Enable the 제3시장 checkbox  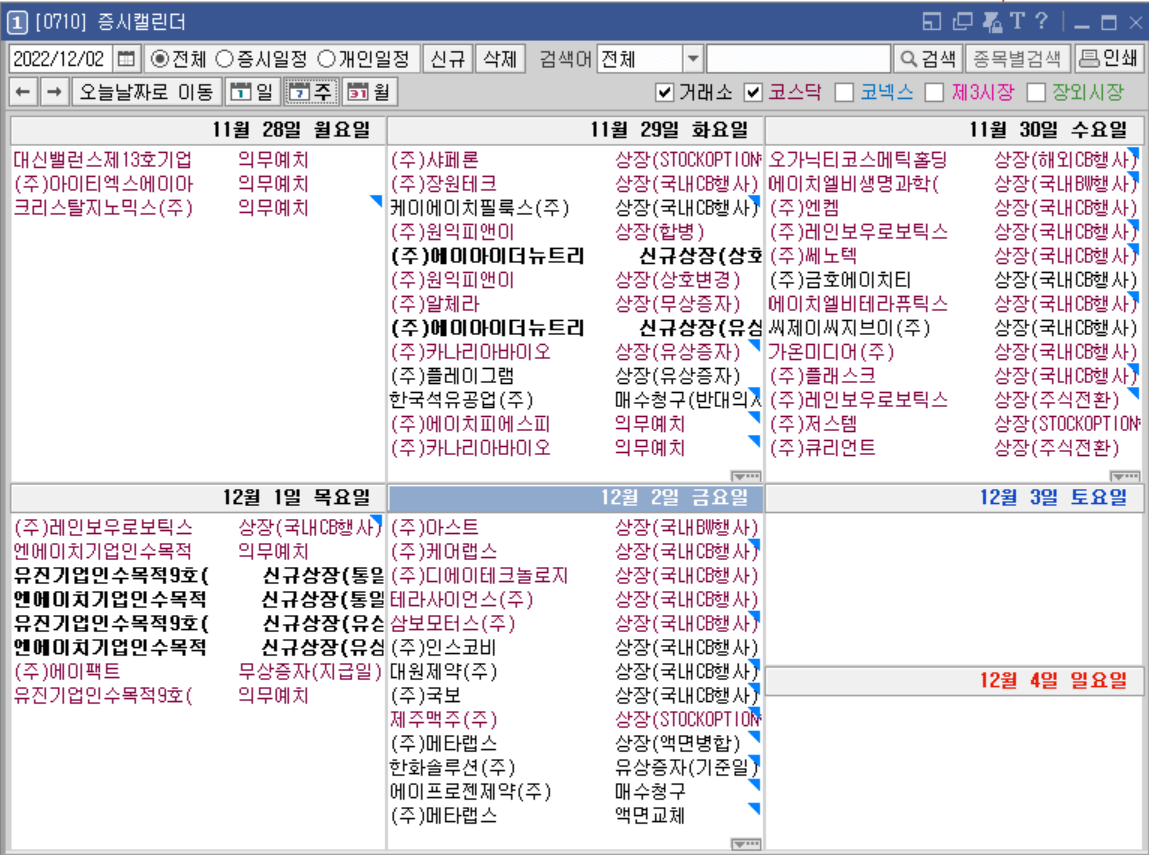(934, 92)
